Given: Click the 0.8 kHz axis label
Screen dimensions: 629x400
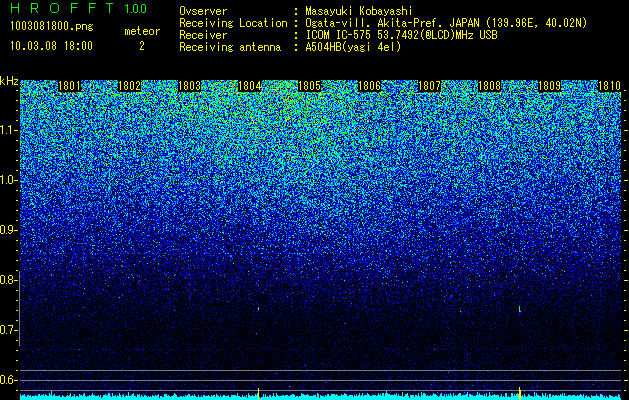Looking at the screenshot, I should [8, 280].
